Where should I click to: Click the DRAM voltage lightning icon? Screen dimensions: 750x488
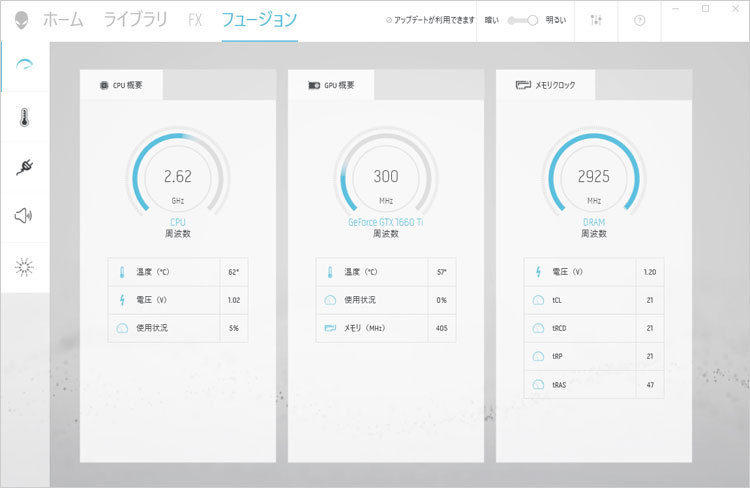pyautogui.click(x=538, y=272)
